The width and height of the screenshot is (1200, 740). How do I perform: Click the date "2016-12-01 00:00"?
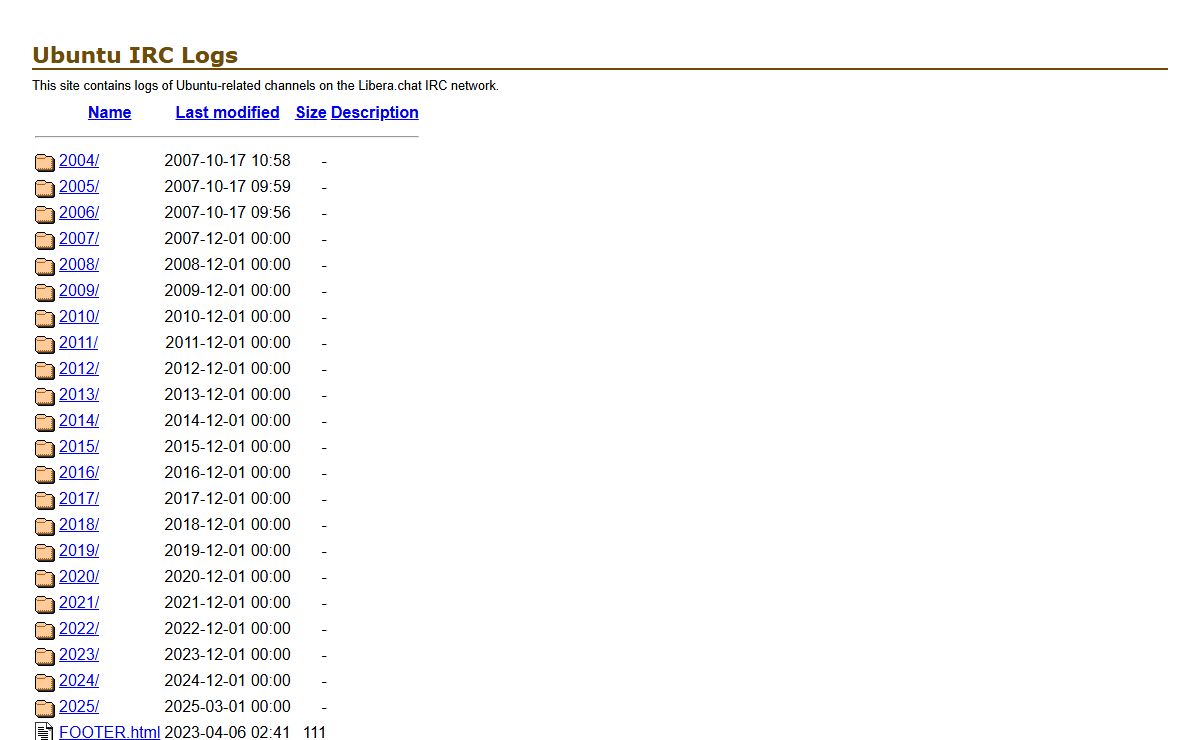[x=228, y=473]
